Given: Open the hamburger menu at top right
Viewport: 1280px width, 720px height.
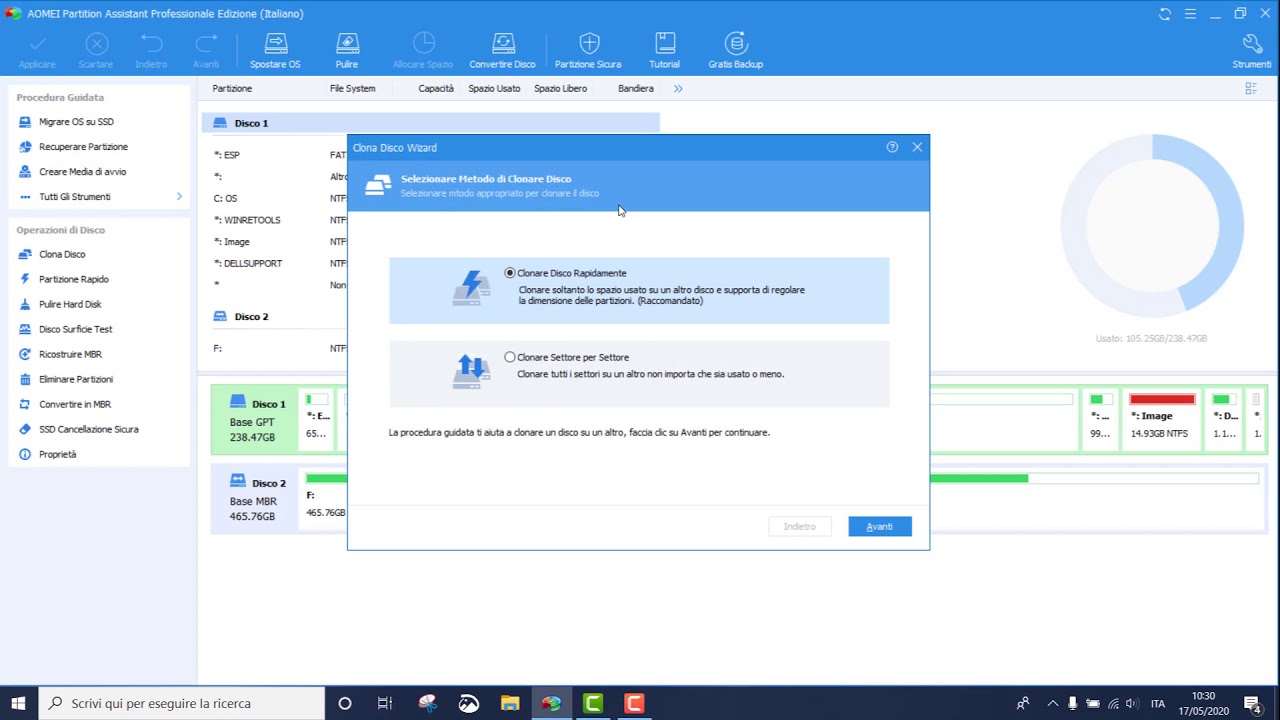Looking at the screenshot, I should [x=1189, y=13].
